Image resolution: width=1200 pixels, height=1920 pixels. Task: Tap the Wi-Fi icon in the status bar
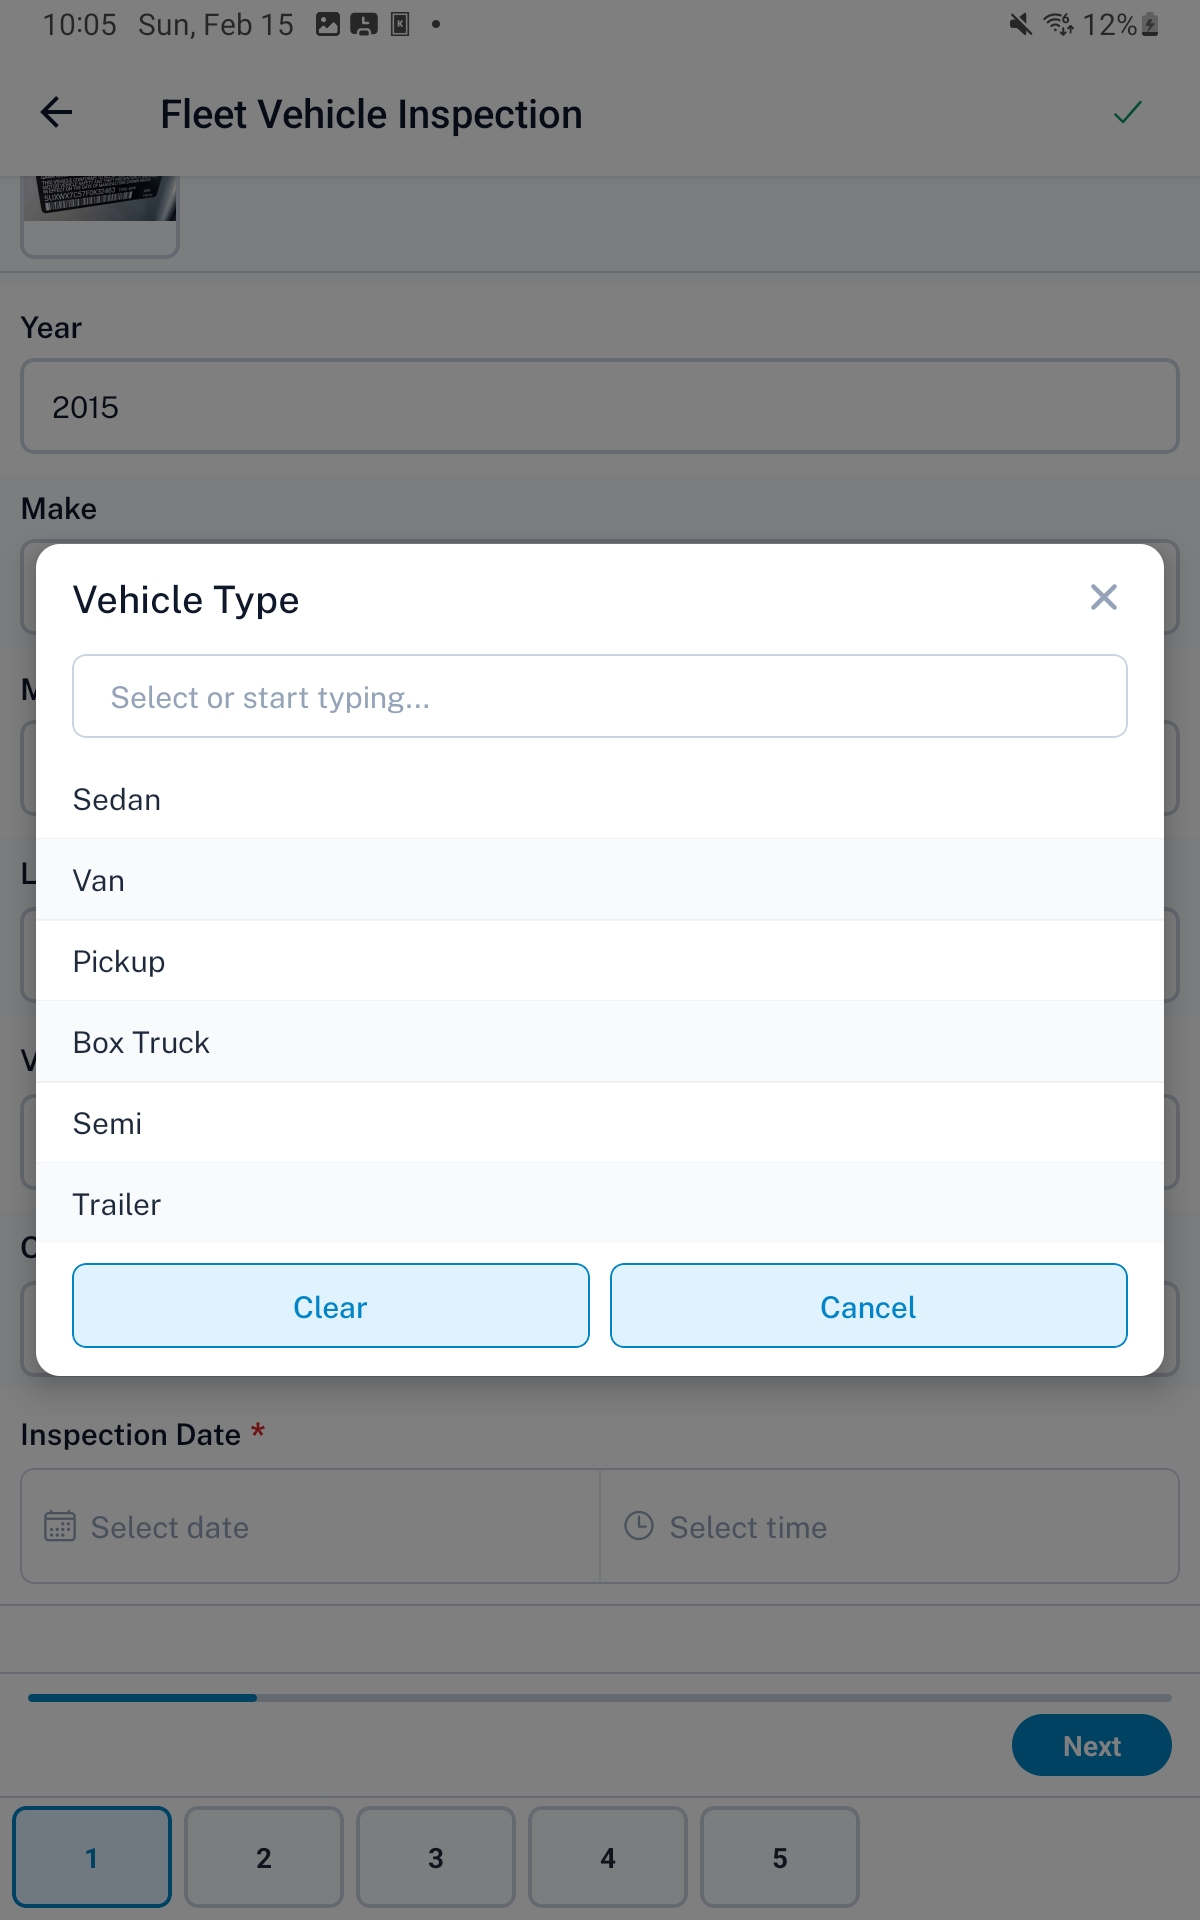point(1057,24)
